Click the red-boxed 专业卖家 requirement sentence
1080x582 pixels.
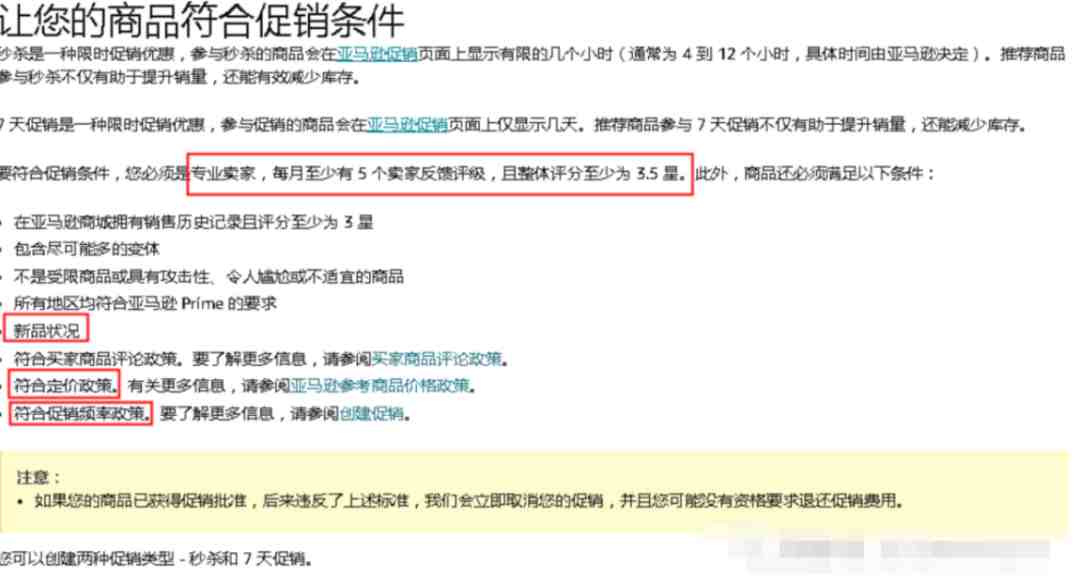tap(439, 174)
